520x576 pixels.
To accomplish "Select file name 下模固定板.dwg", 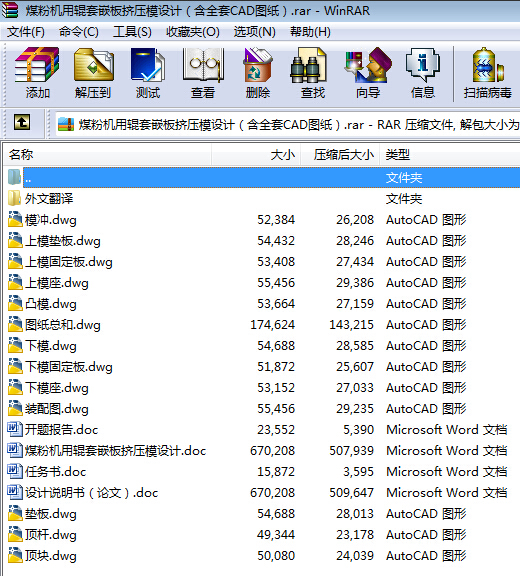I will [x=69, y=367].
